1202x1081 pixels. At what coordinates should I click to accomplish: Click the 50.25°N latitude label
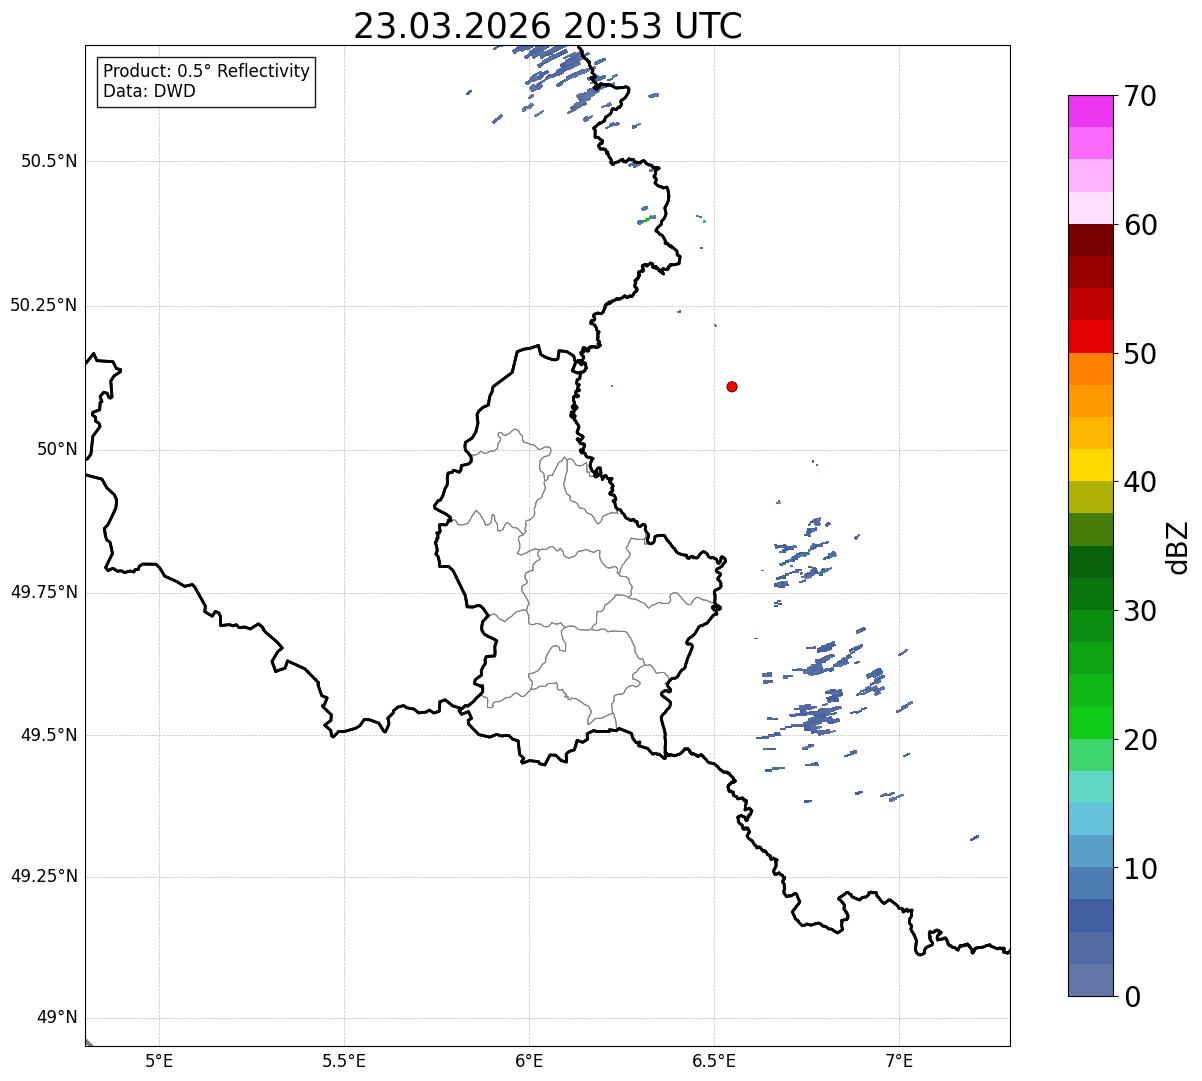click(43, 305)
